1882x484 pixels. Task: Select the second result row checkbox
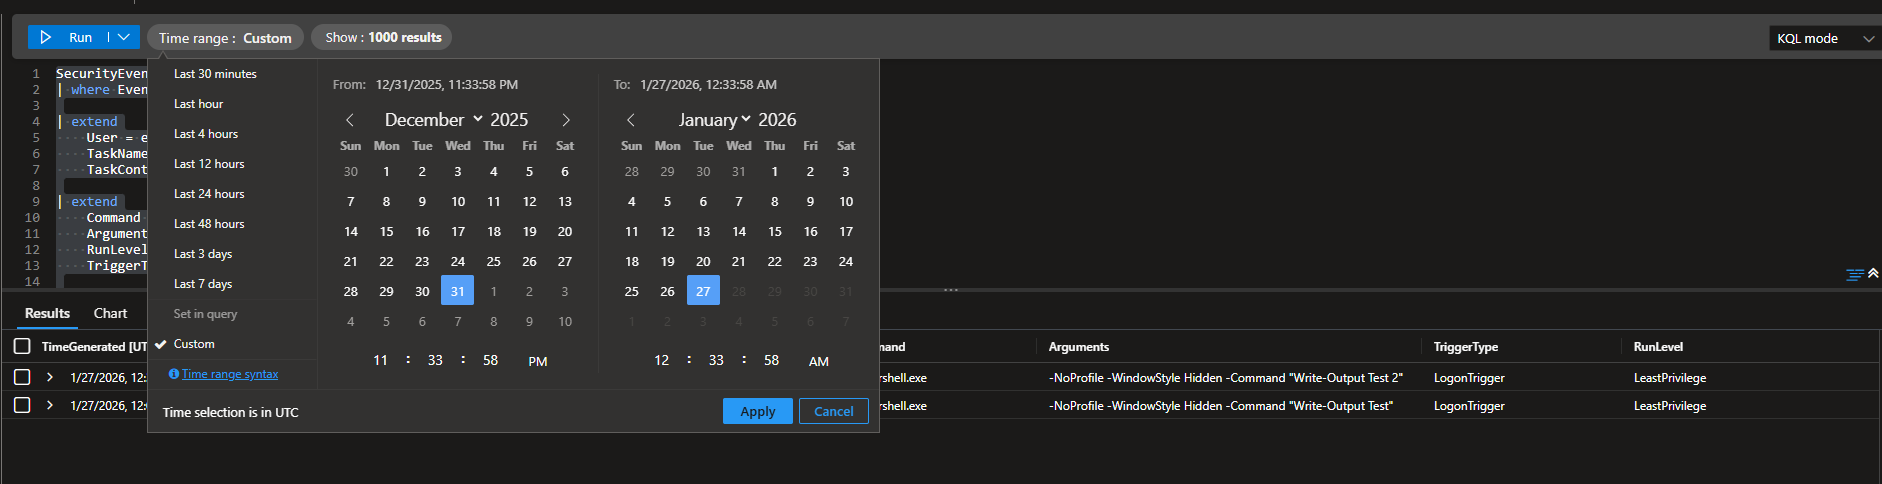pos(22,405)
